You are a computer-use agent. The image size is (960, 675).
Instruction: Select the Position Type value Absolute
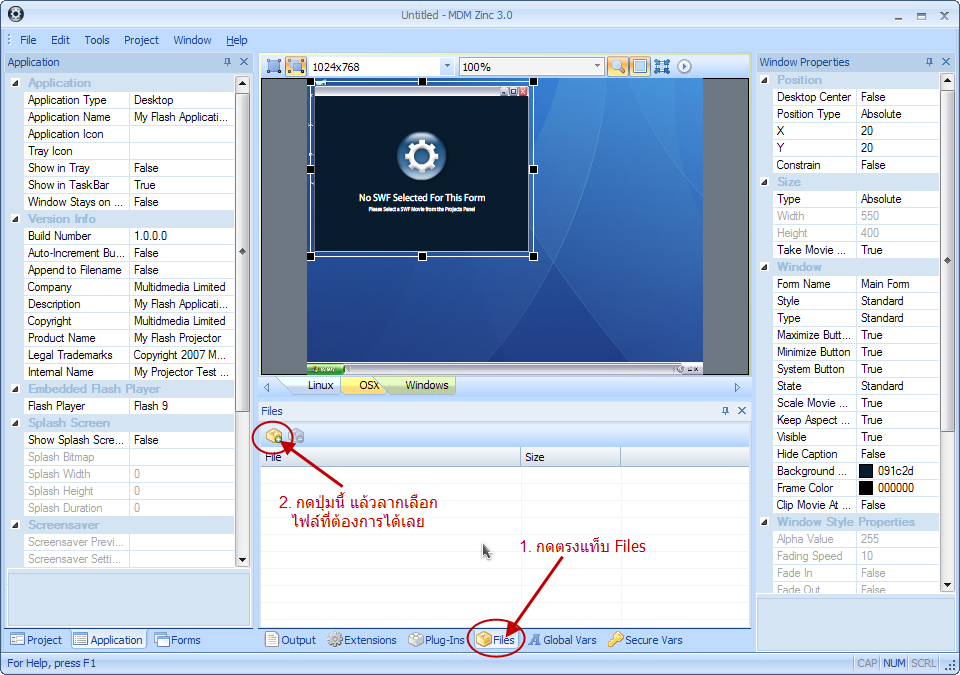898,114
